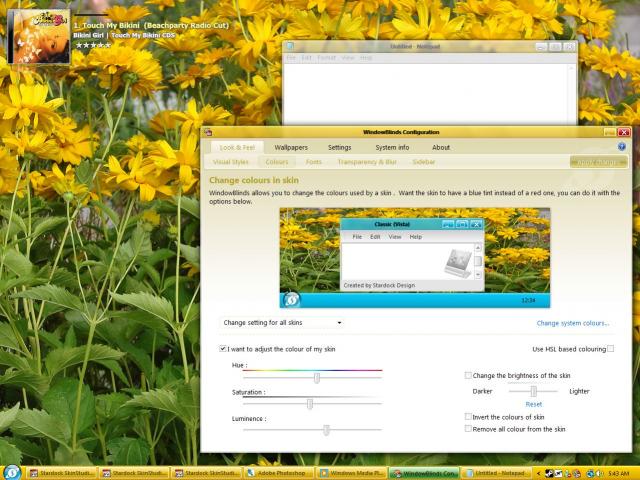Open the About tab

[441, 147]
